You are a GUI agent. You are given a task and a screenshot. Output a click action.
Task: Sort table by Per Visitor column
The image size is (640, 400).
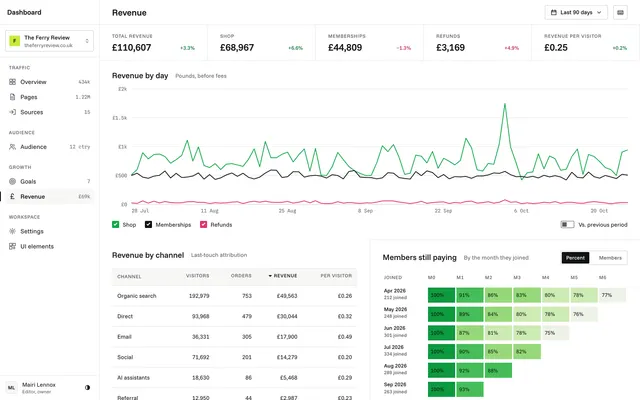coord(336,276)
